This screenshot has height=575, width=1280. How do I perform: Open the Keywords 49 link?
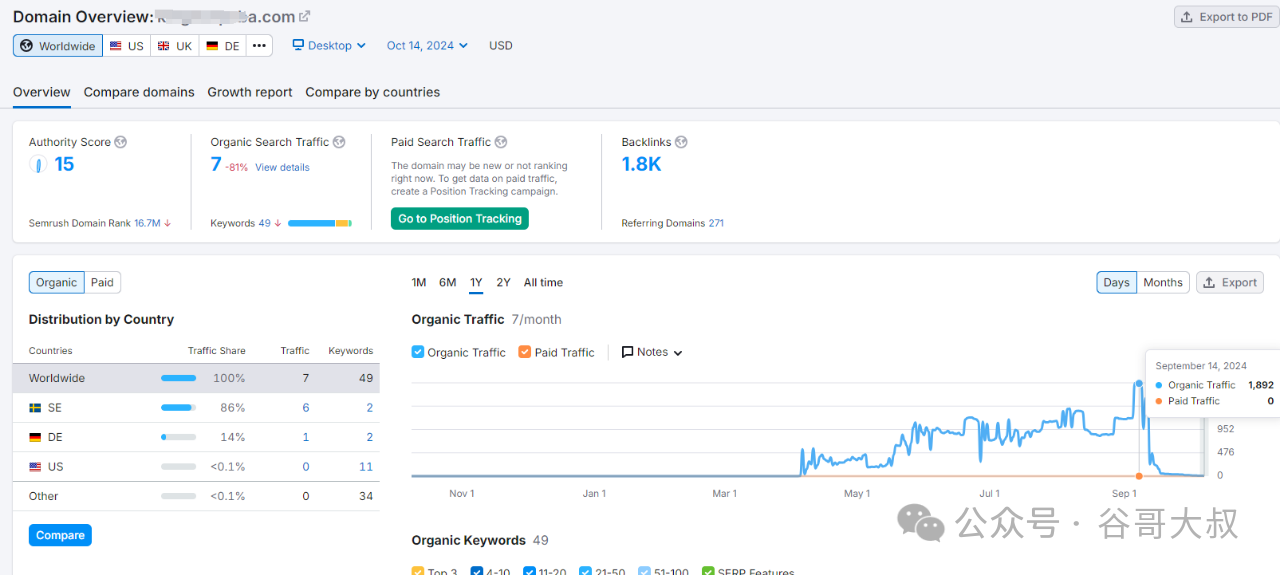(264, 223)
